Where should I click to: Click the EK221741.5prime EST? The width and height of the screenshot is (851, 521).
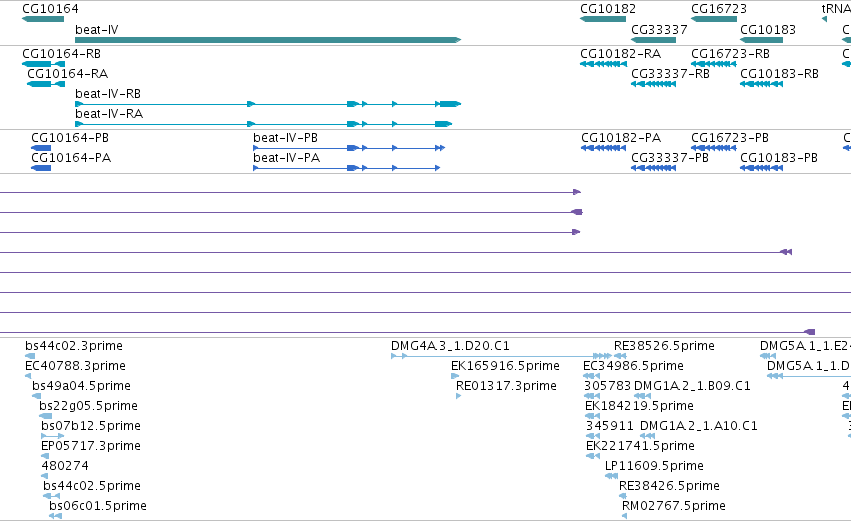(x=593, y=456)
